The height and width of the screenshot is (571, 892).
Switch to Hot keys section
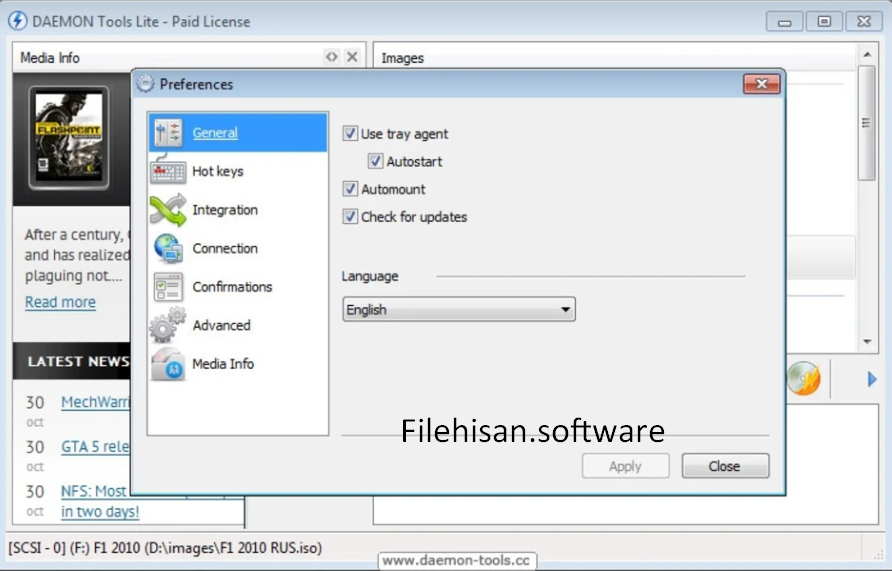[217, 171]
